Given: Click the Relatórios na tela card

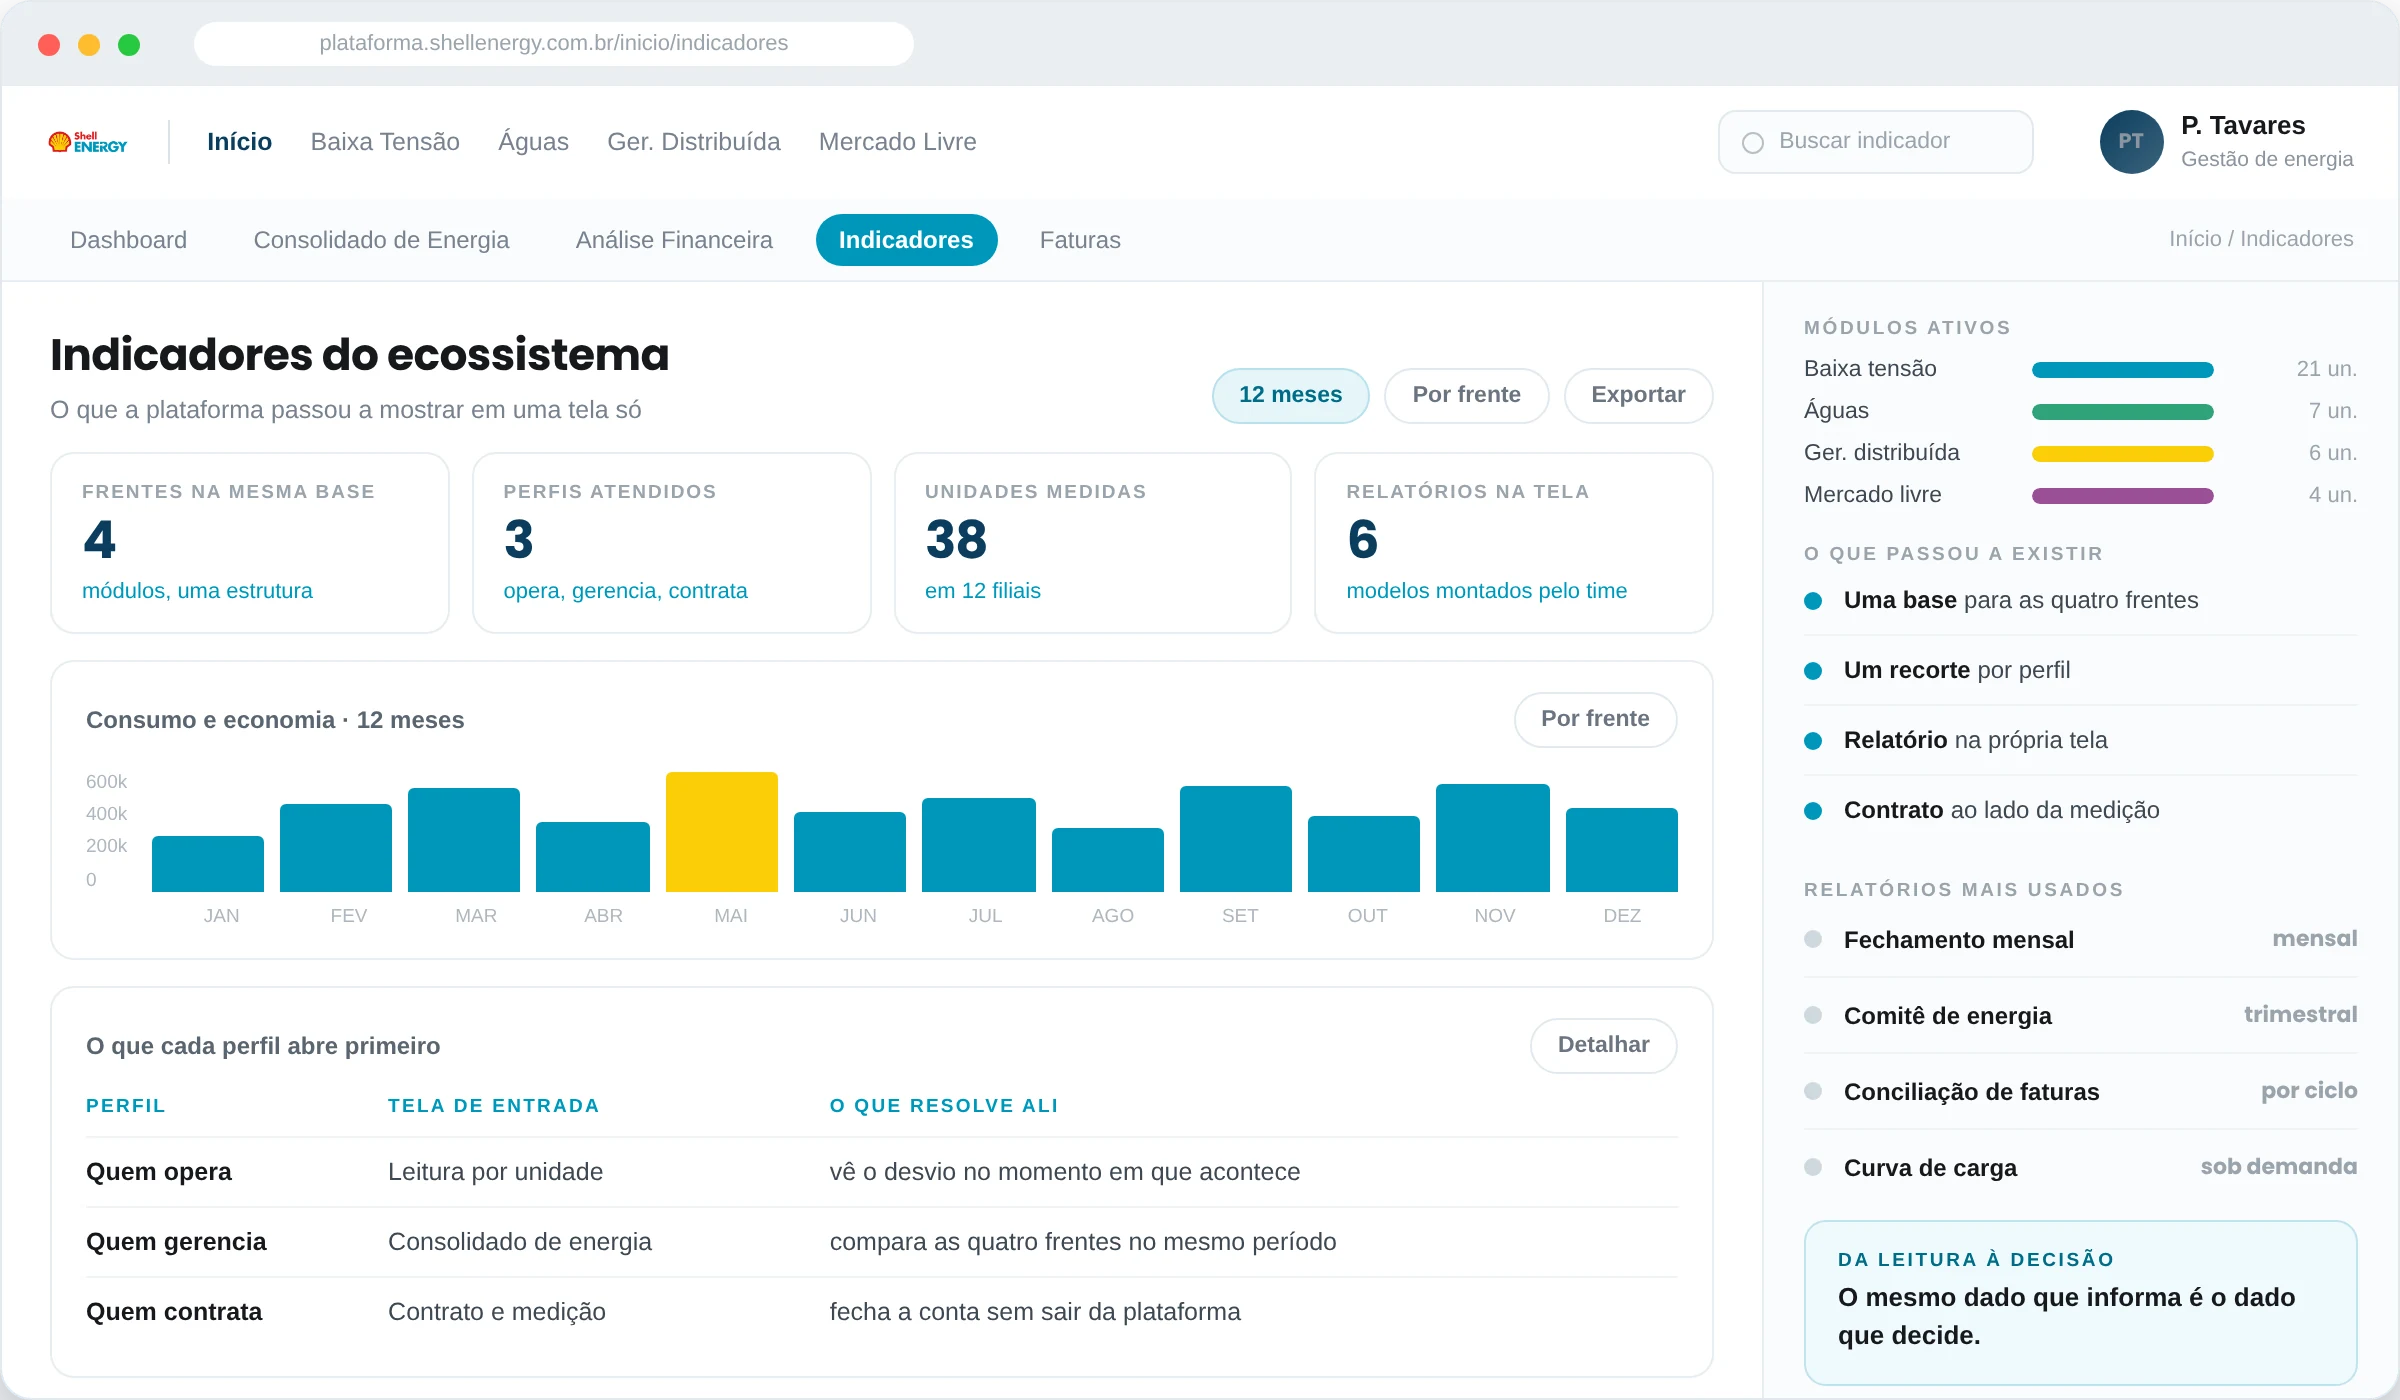Looking at the screenshot, I should click(1514, 543).
